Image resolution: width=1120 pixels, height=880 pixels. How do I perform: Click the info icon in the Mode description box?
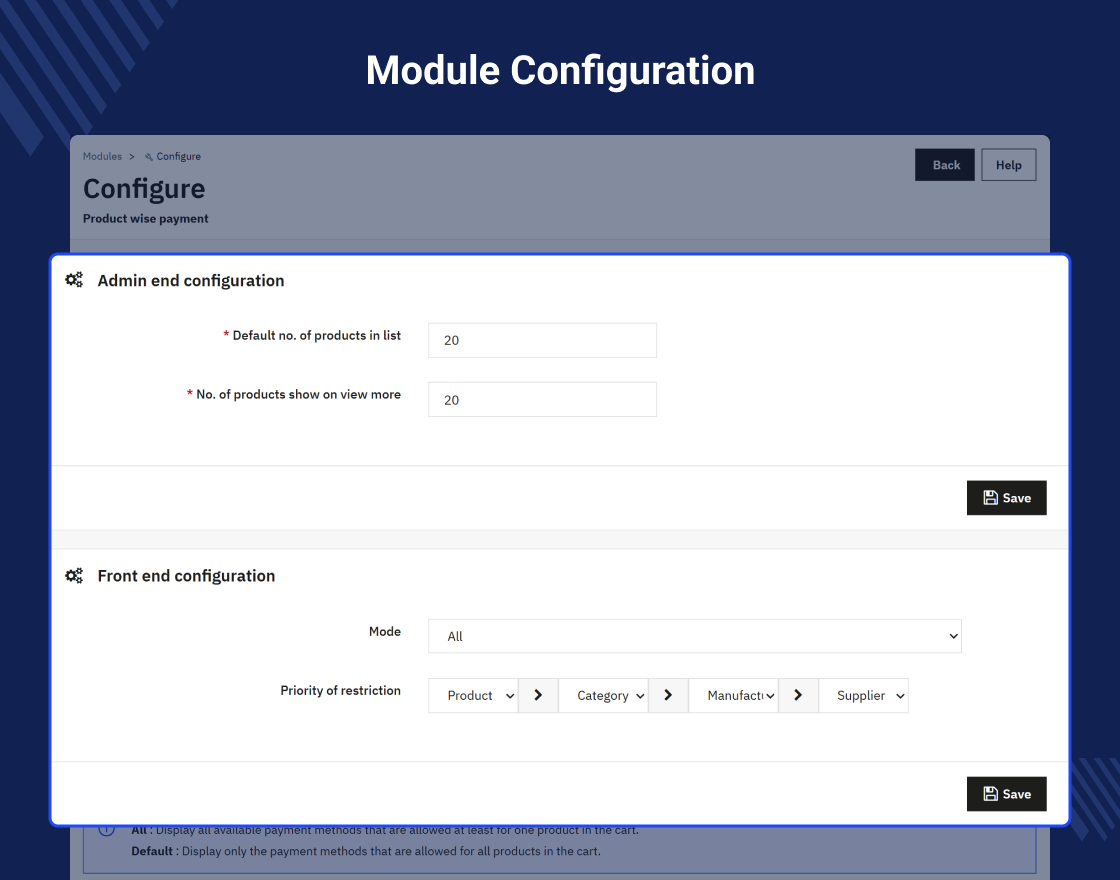(x=106, y=831)
